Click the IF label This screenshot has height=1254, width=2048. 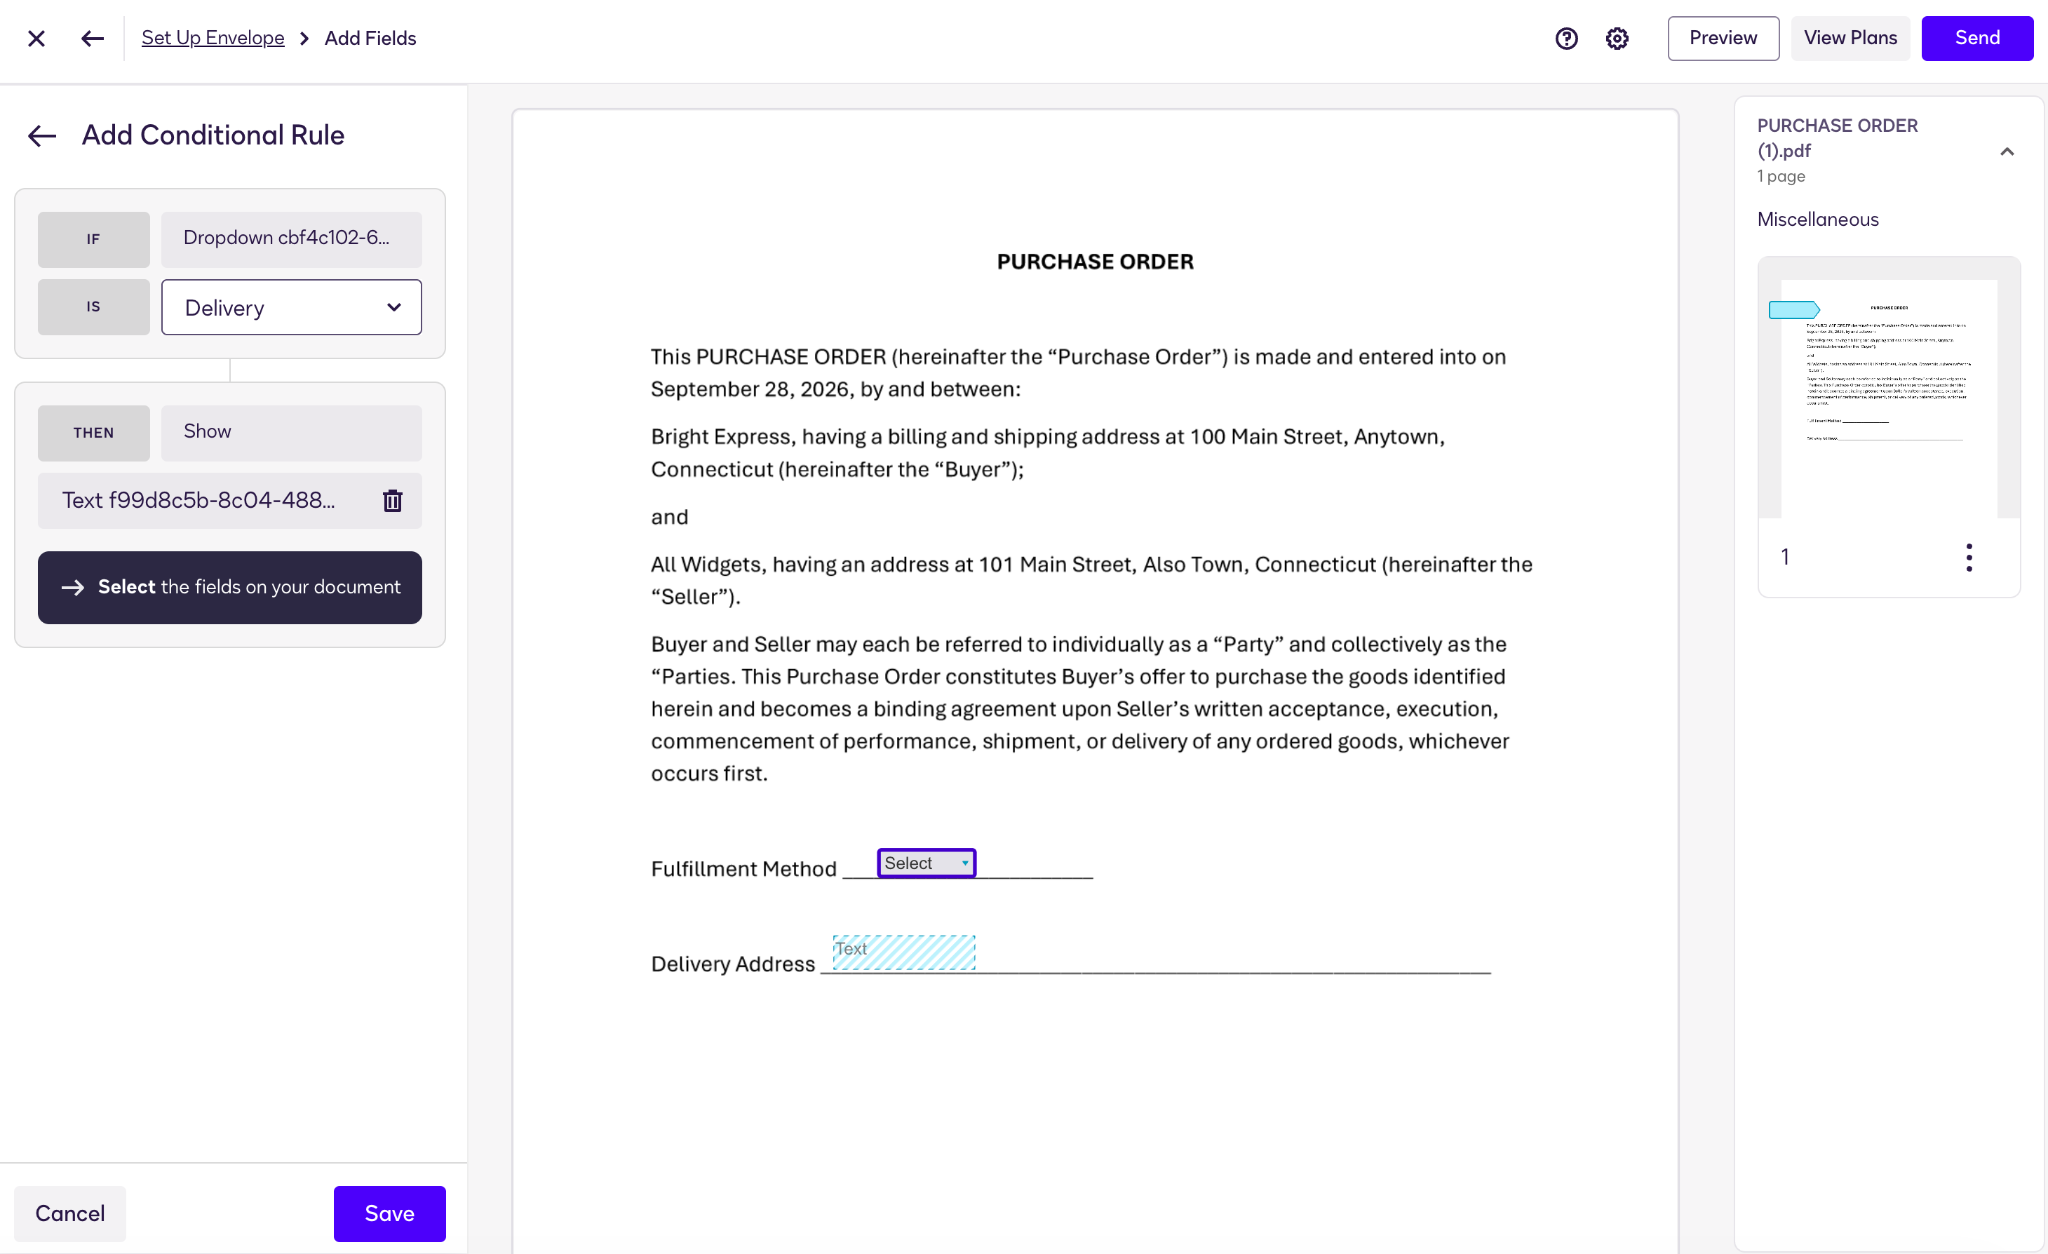(94, 239)
